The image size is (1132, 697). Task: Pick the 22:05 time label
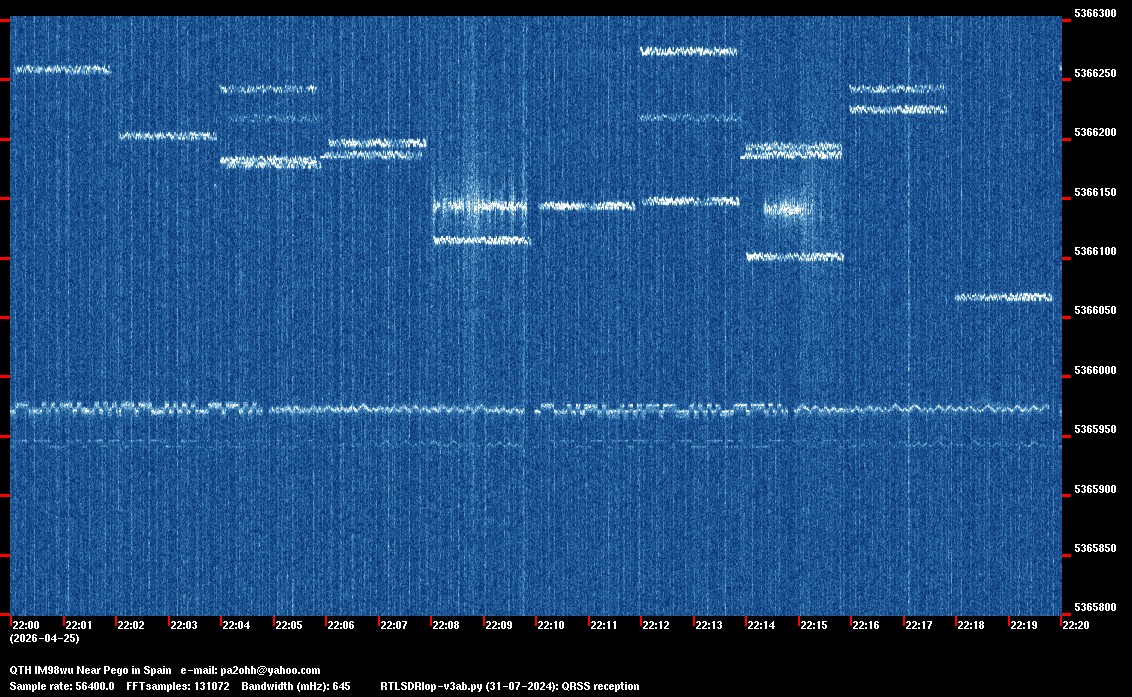[x=289, y=625]
